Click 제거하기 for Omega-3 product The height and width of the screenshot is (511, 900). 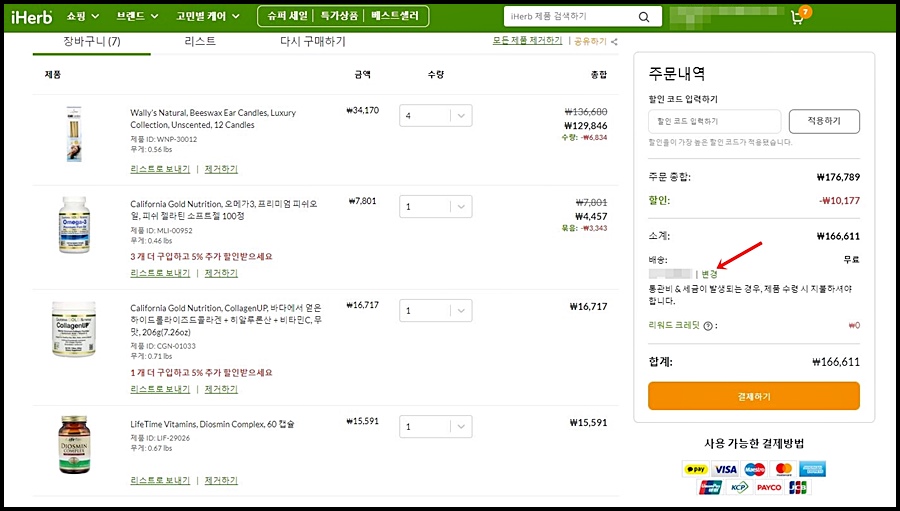[221, 273]
